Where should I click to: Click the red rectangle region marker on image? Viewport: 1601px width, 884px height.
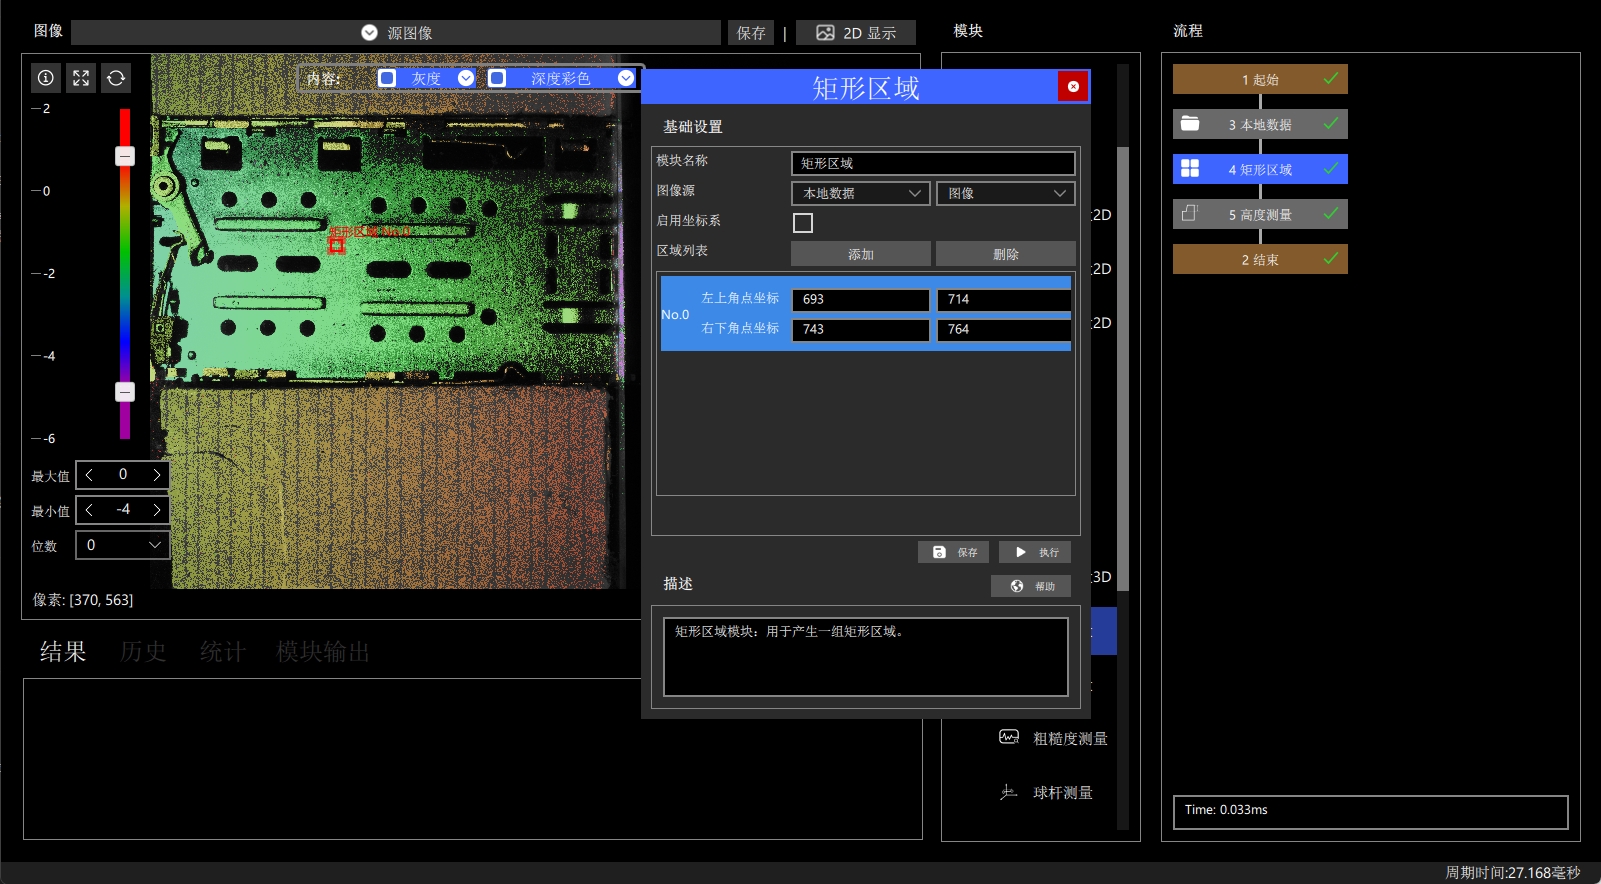[x=337, y=244]
